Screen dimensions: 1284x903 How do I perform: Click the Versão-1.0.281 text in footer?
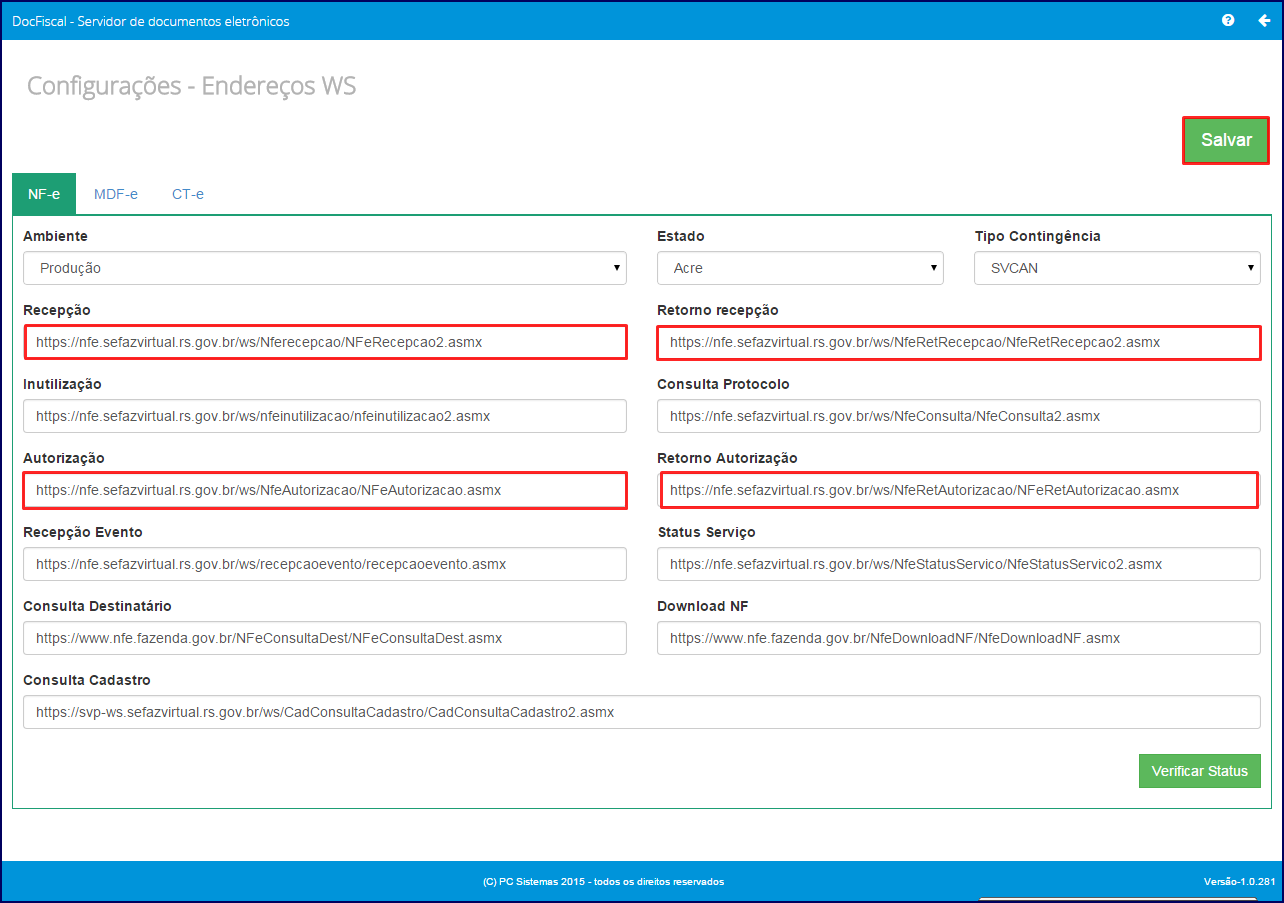(x=1240, y=882)
